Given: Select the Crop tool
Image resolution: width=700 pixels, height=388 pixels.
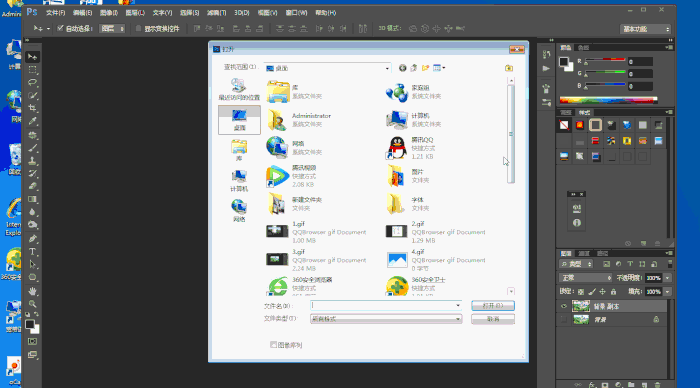Looking at the screenshot, I should point(32,108).
